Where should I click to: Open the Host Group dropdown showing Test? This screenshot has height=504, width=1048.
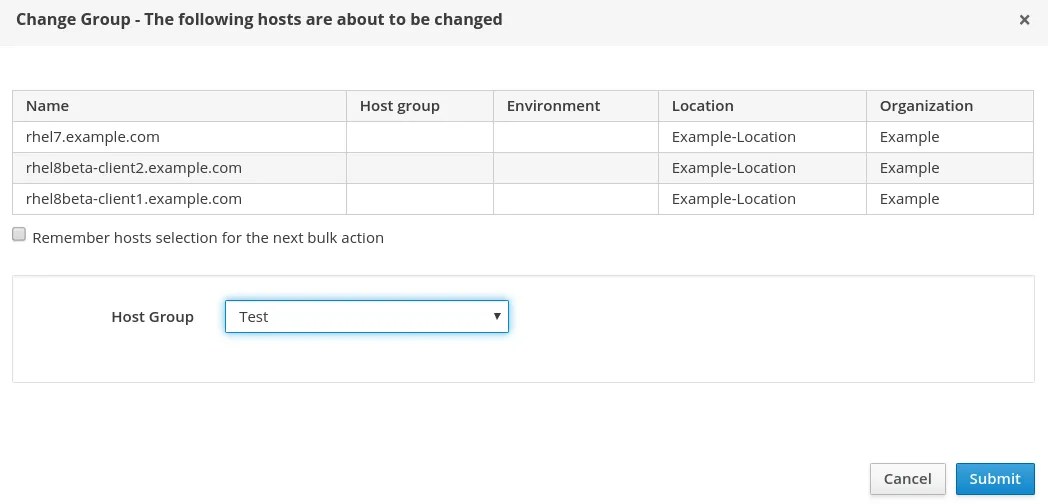click(367, 317)
